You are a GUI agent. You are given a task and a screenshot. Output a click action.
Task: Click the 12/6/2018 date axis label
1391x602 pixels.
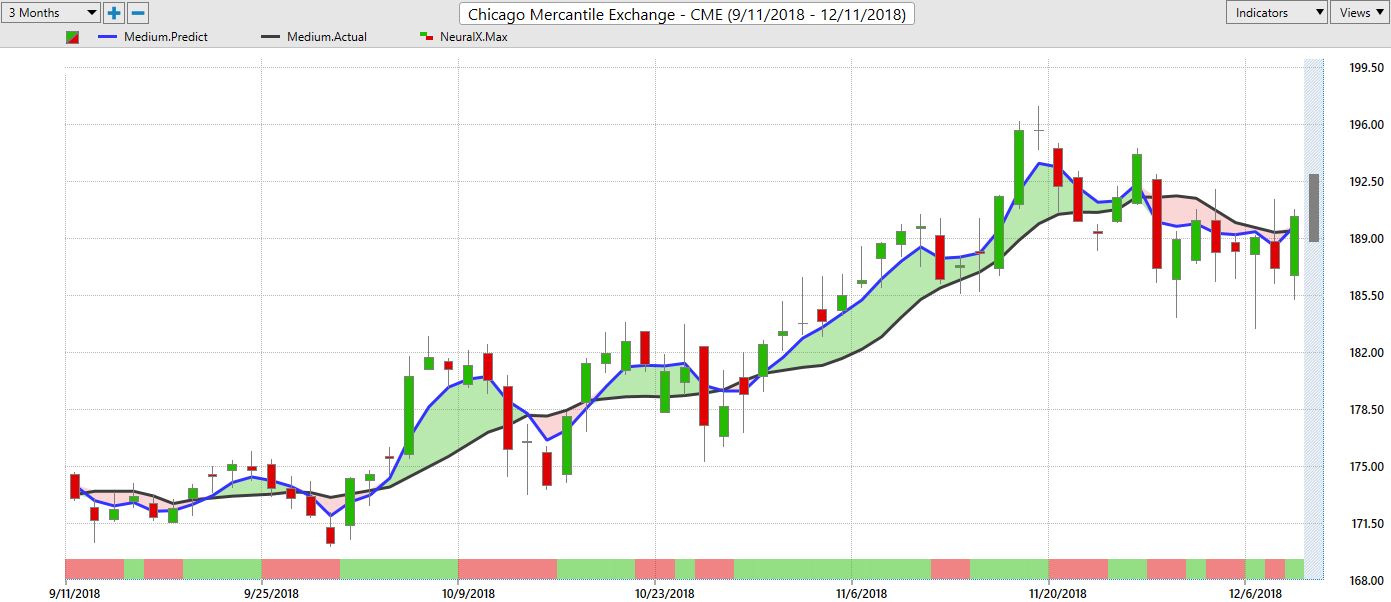(1255, 593)
